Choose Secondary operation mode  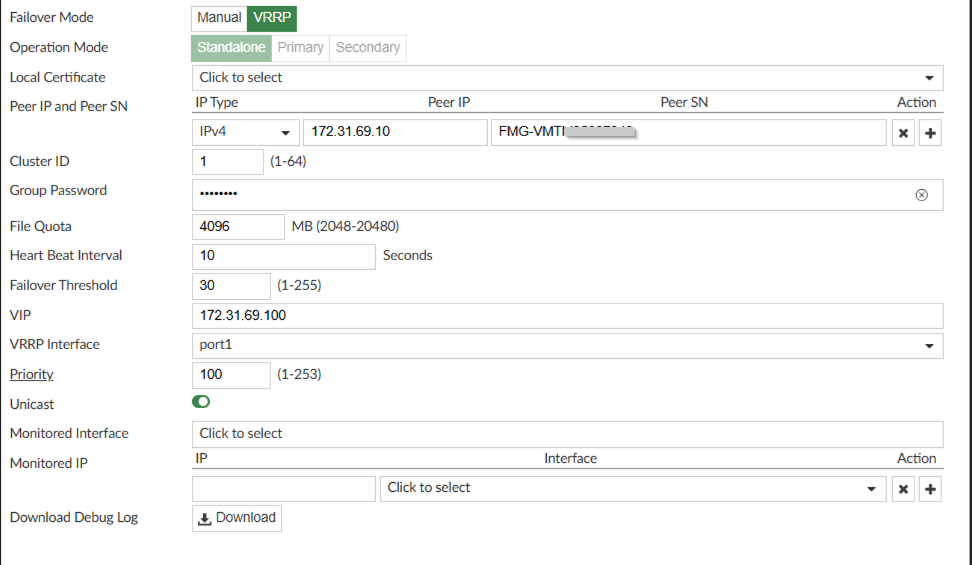(368, 48)
